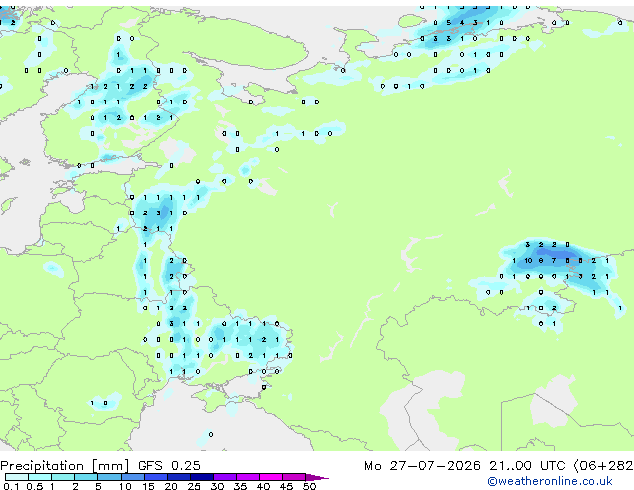Click the legend label '35'

(240, 486)
